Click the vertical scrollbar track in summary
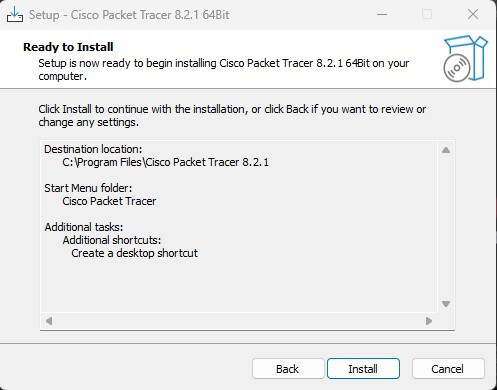Screen dimensions: 497x390 pos(446,227)
